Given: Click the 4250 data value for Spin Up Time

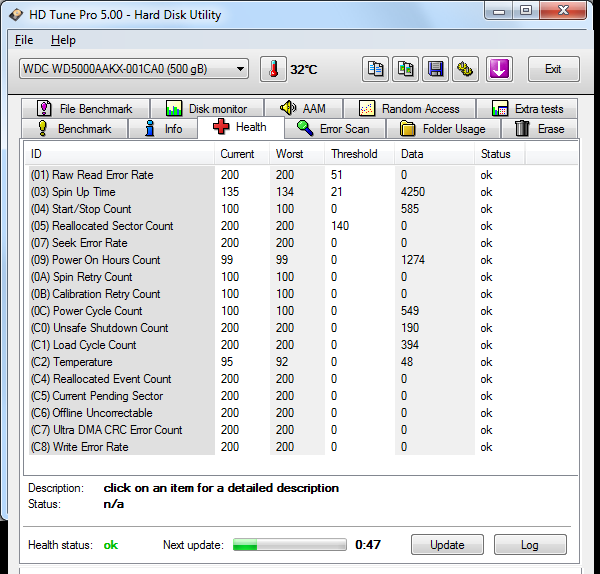Looking at the screenshot, I should 413,192.
